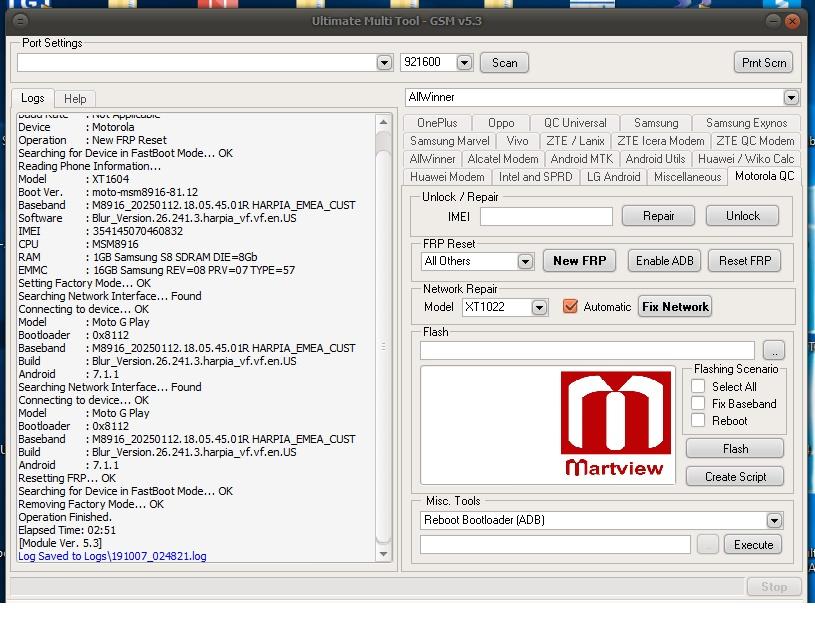Open the port selection dropdown
Image resolution: width=815 pixels, height=618 pixels.
click(384, 62)
